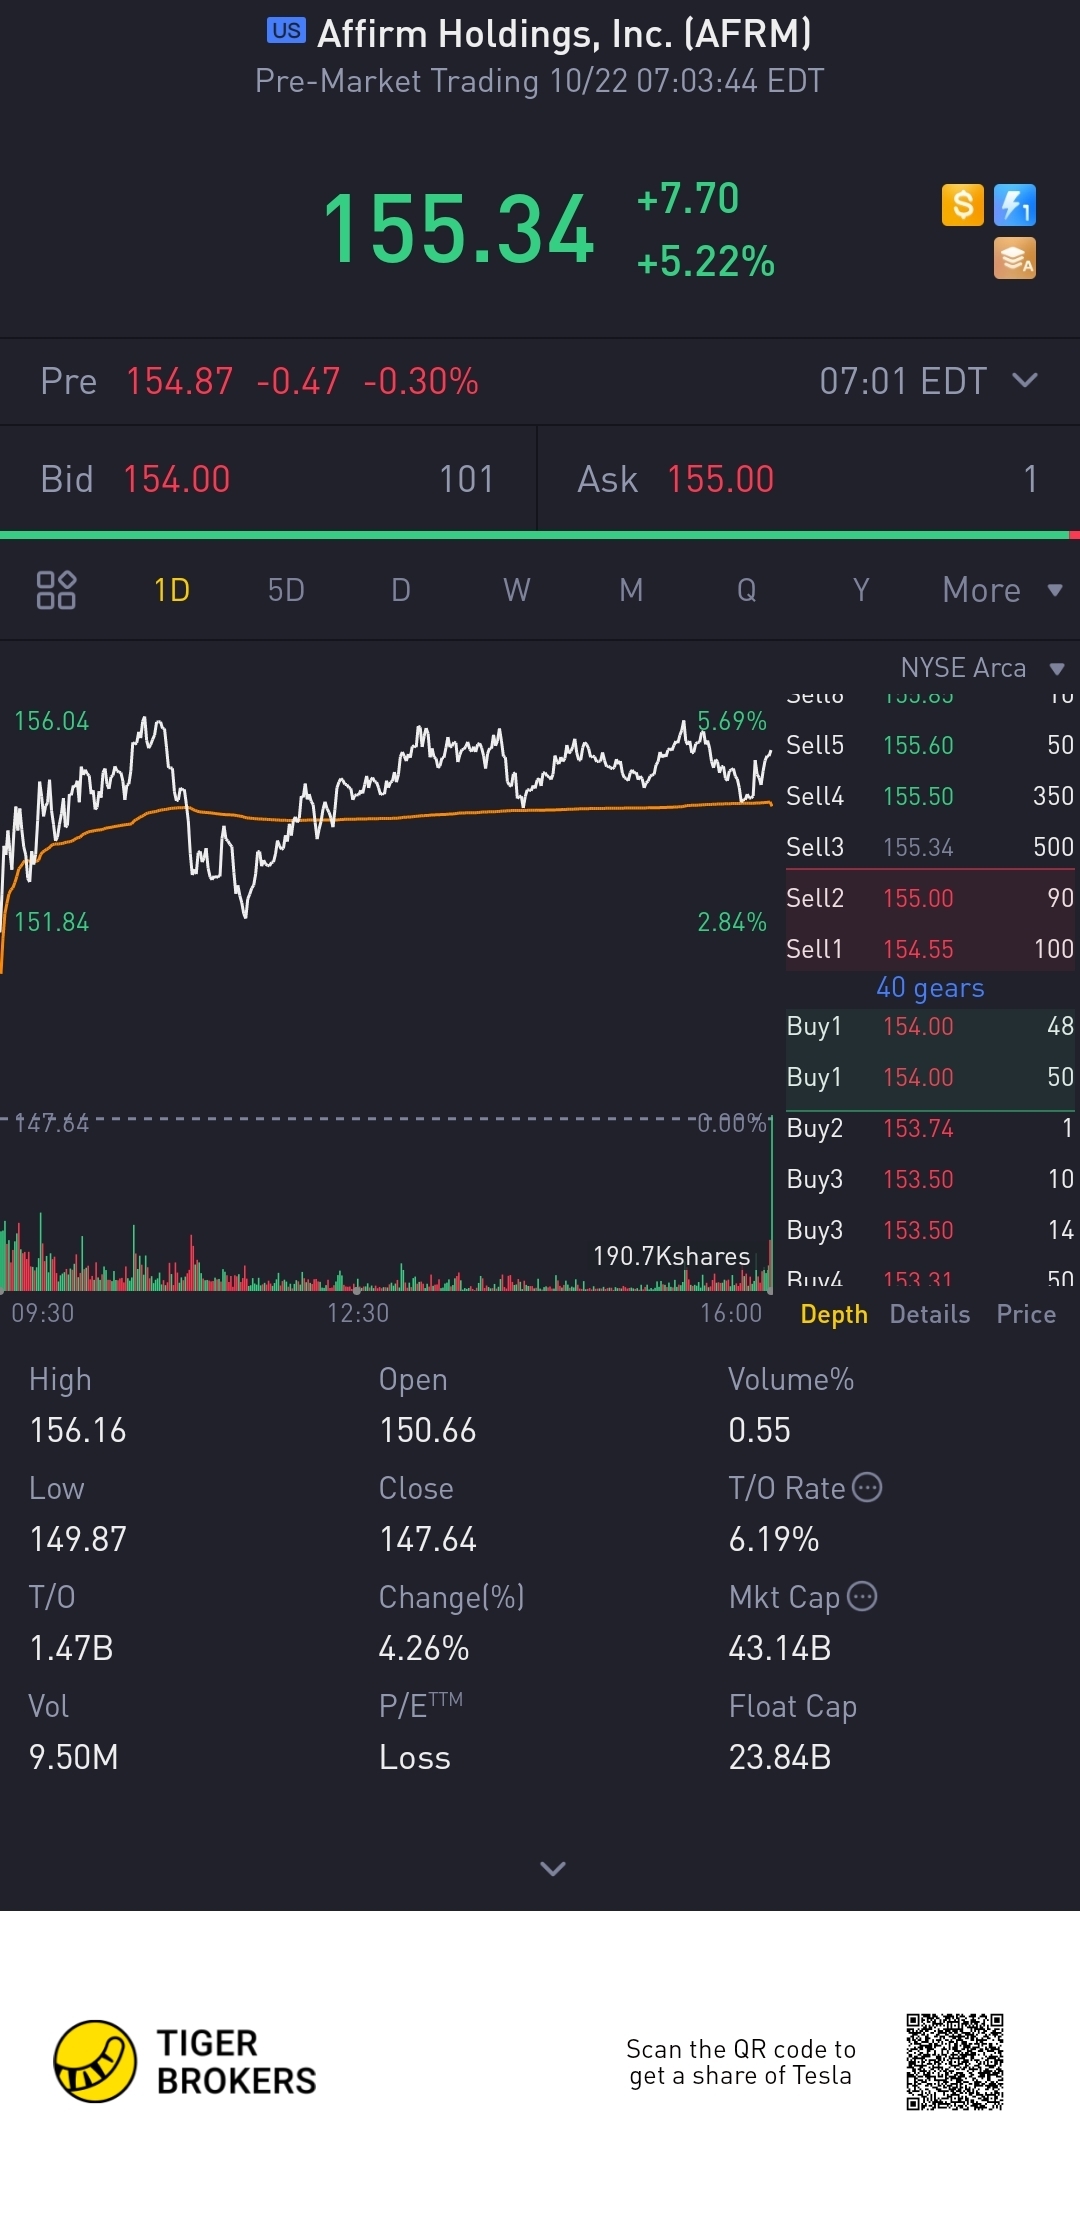Tap the Tesla share QR code

click(x=955, y=2062)
